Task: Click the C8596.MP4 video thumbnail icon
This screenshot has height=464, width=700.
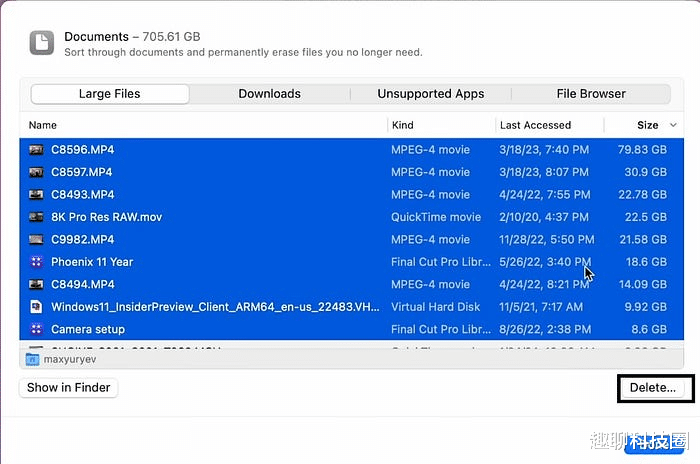Action: pos(36,150)
